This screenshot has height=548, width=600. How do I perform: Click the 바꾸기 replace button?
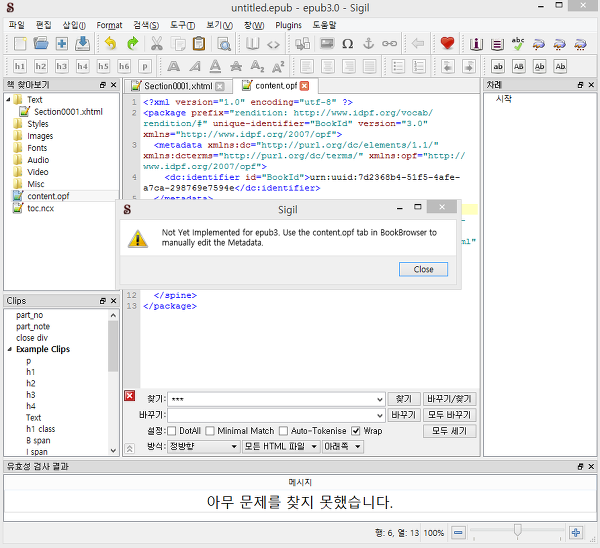click(x=404, y=415)
